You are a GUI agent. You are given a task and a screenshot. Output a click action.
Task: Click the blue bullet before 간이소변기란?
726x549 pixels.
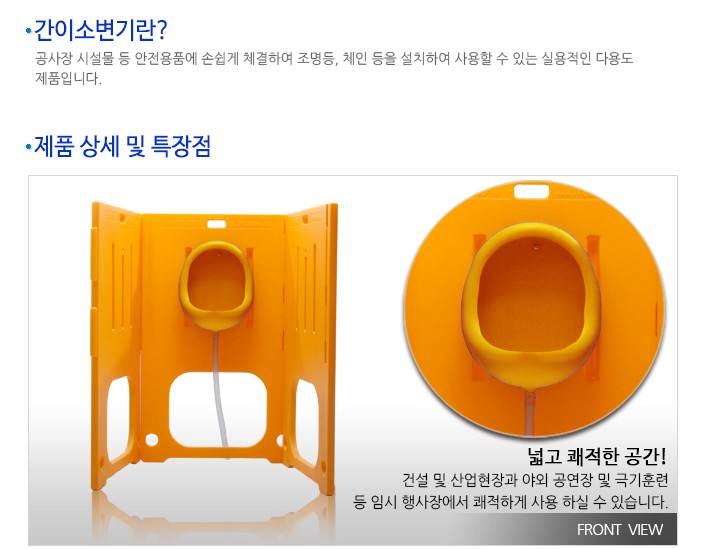[x=29, y=31]
